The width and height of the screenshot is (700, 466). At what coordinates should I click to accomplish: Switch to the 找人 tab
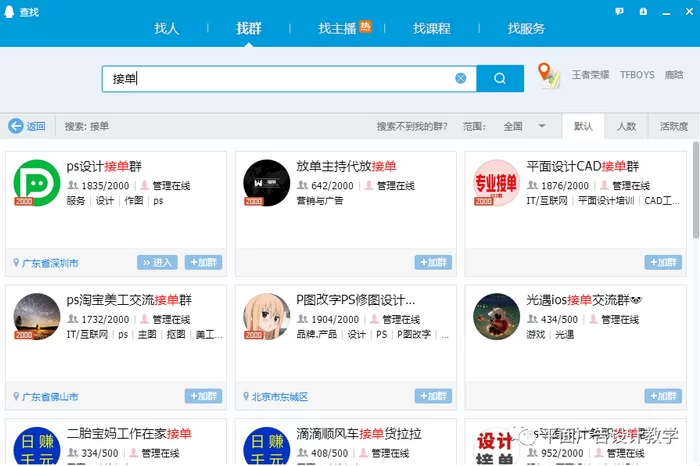pyautogui.click(x=167, y=29)
